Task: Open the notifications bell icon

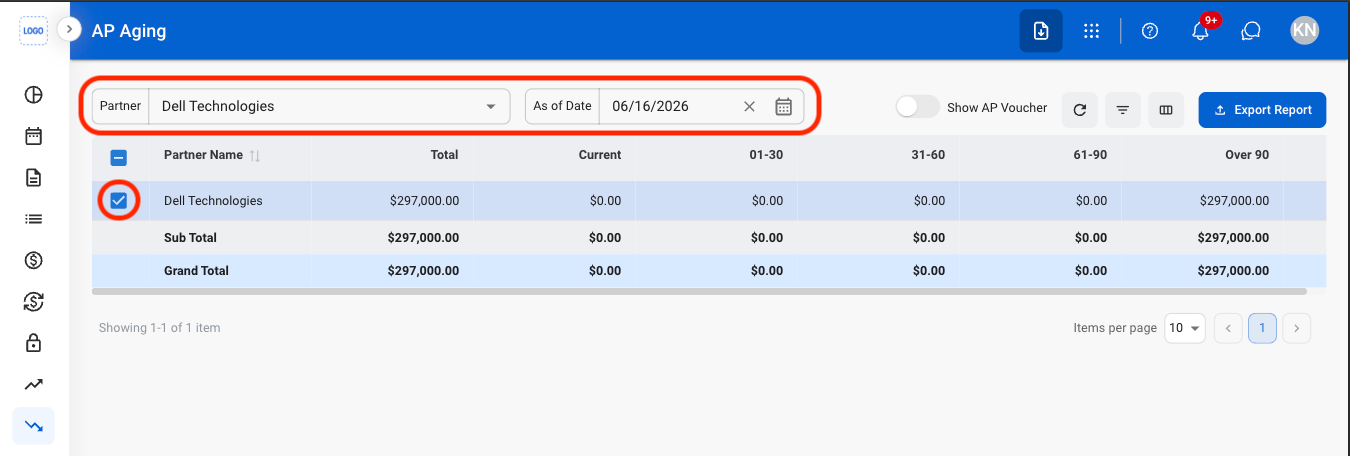Action: 1201,31
